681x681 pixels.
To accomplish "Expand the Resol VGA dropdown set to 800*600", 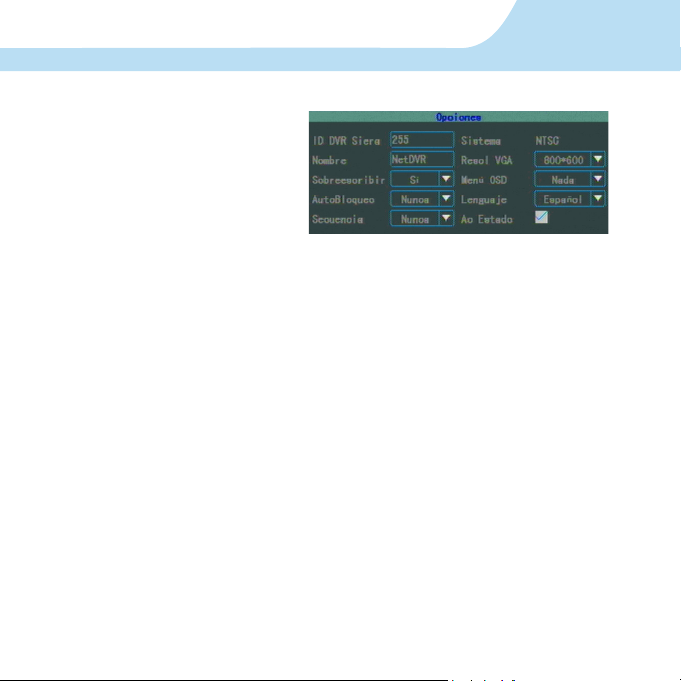I will click(x=569, y=159).
